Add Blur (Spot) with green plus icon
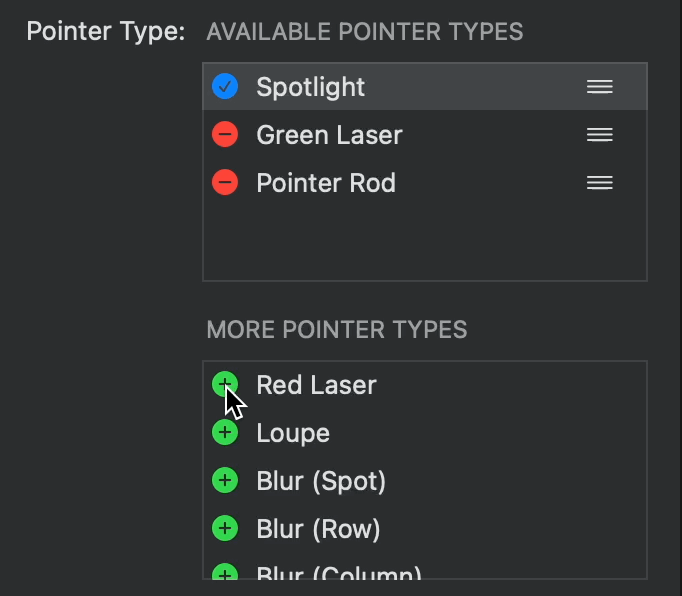The width and height of the screenshot is (682, 596). pyautogui.click(x=225, y=481)
